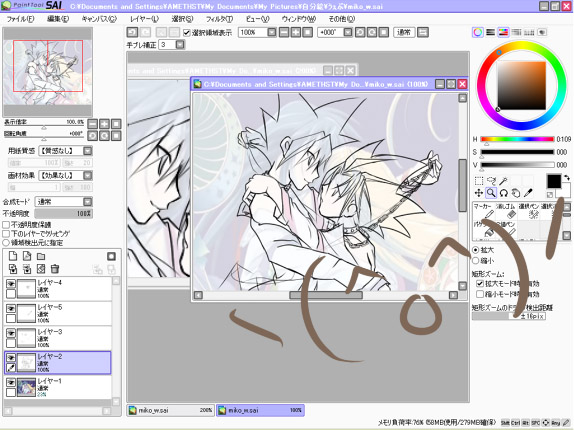574x430 pixels.
Task: Select the lasso selection tool
Action: [x=491, y=181]
